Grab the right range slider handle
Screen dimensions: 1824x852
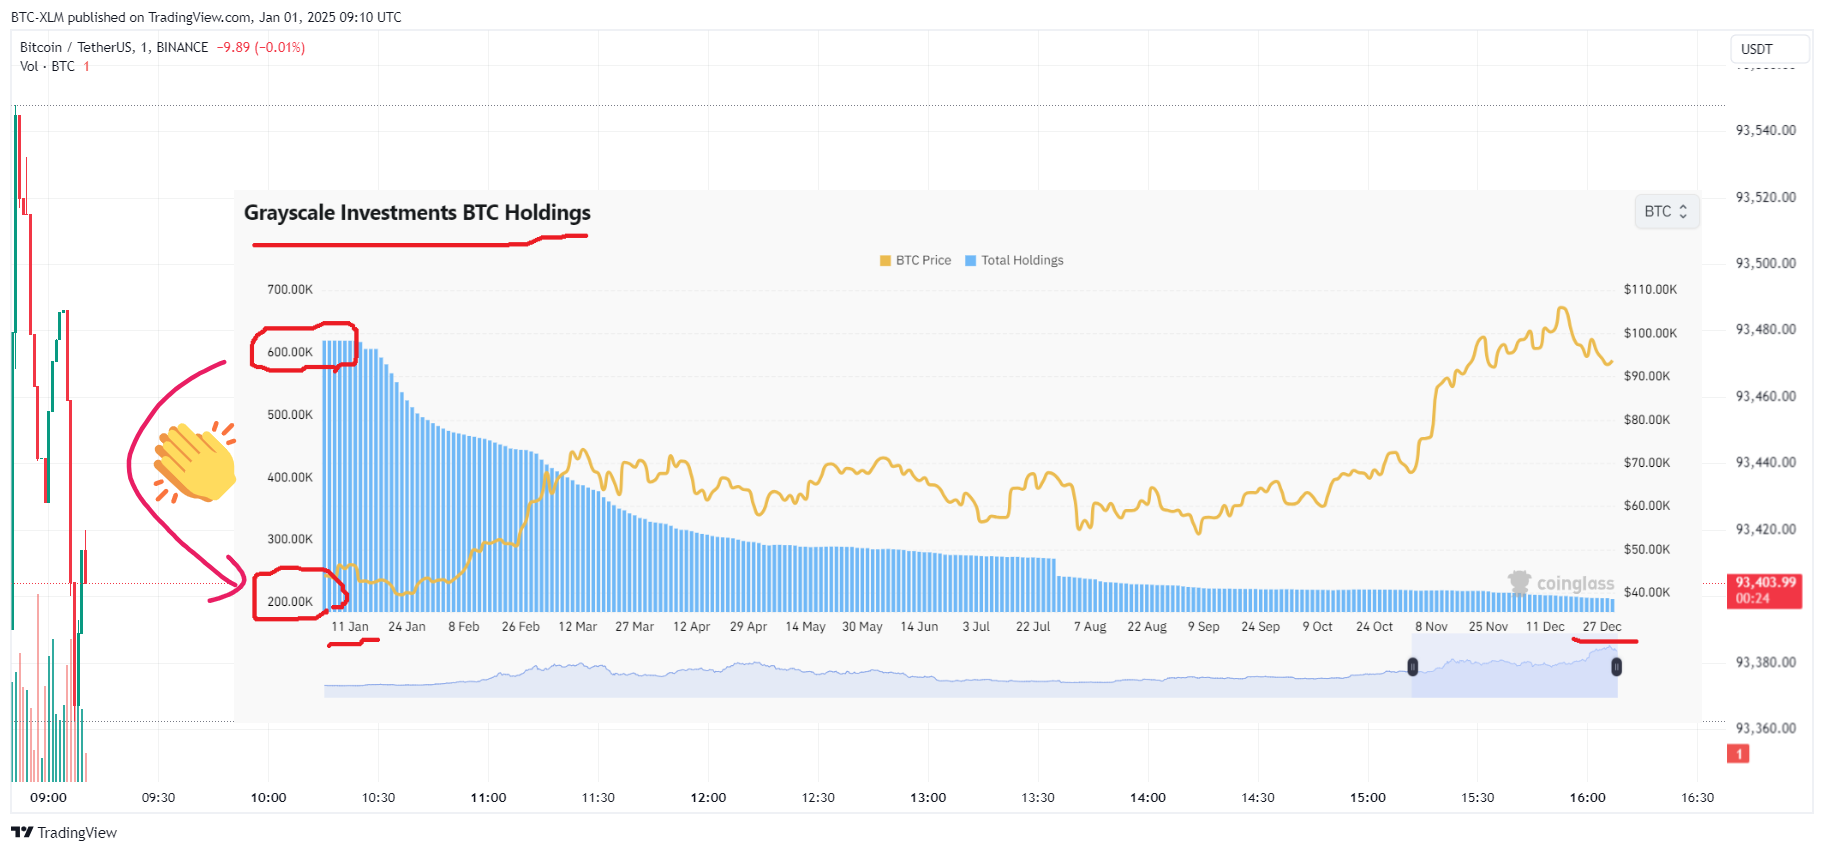click(x=1616, y=666)
